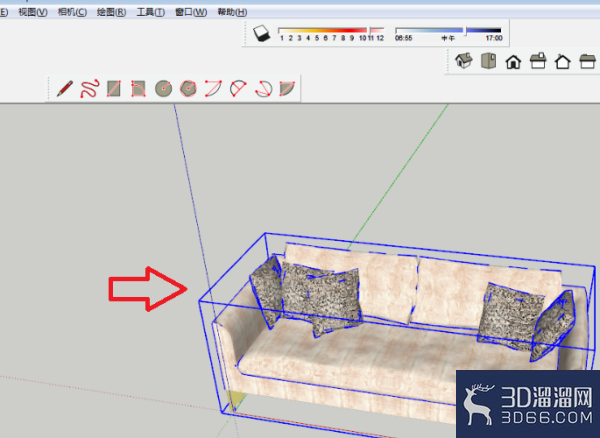
Task: Click the 中午 label on time slider
Action: point(448,38)
